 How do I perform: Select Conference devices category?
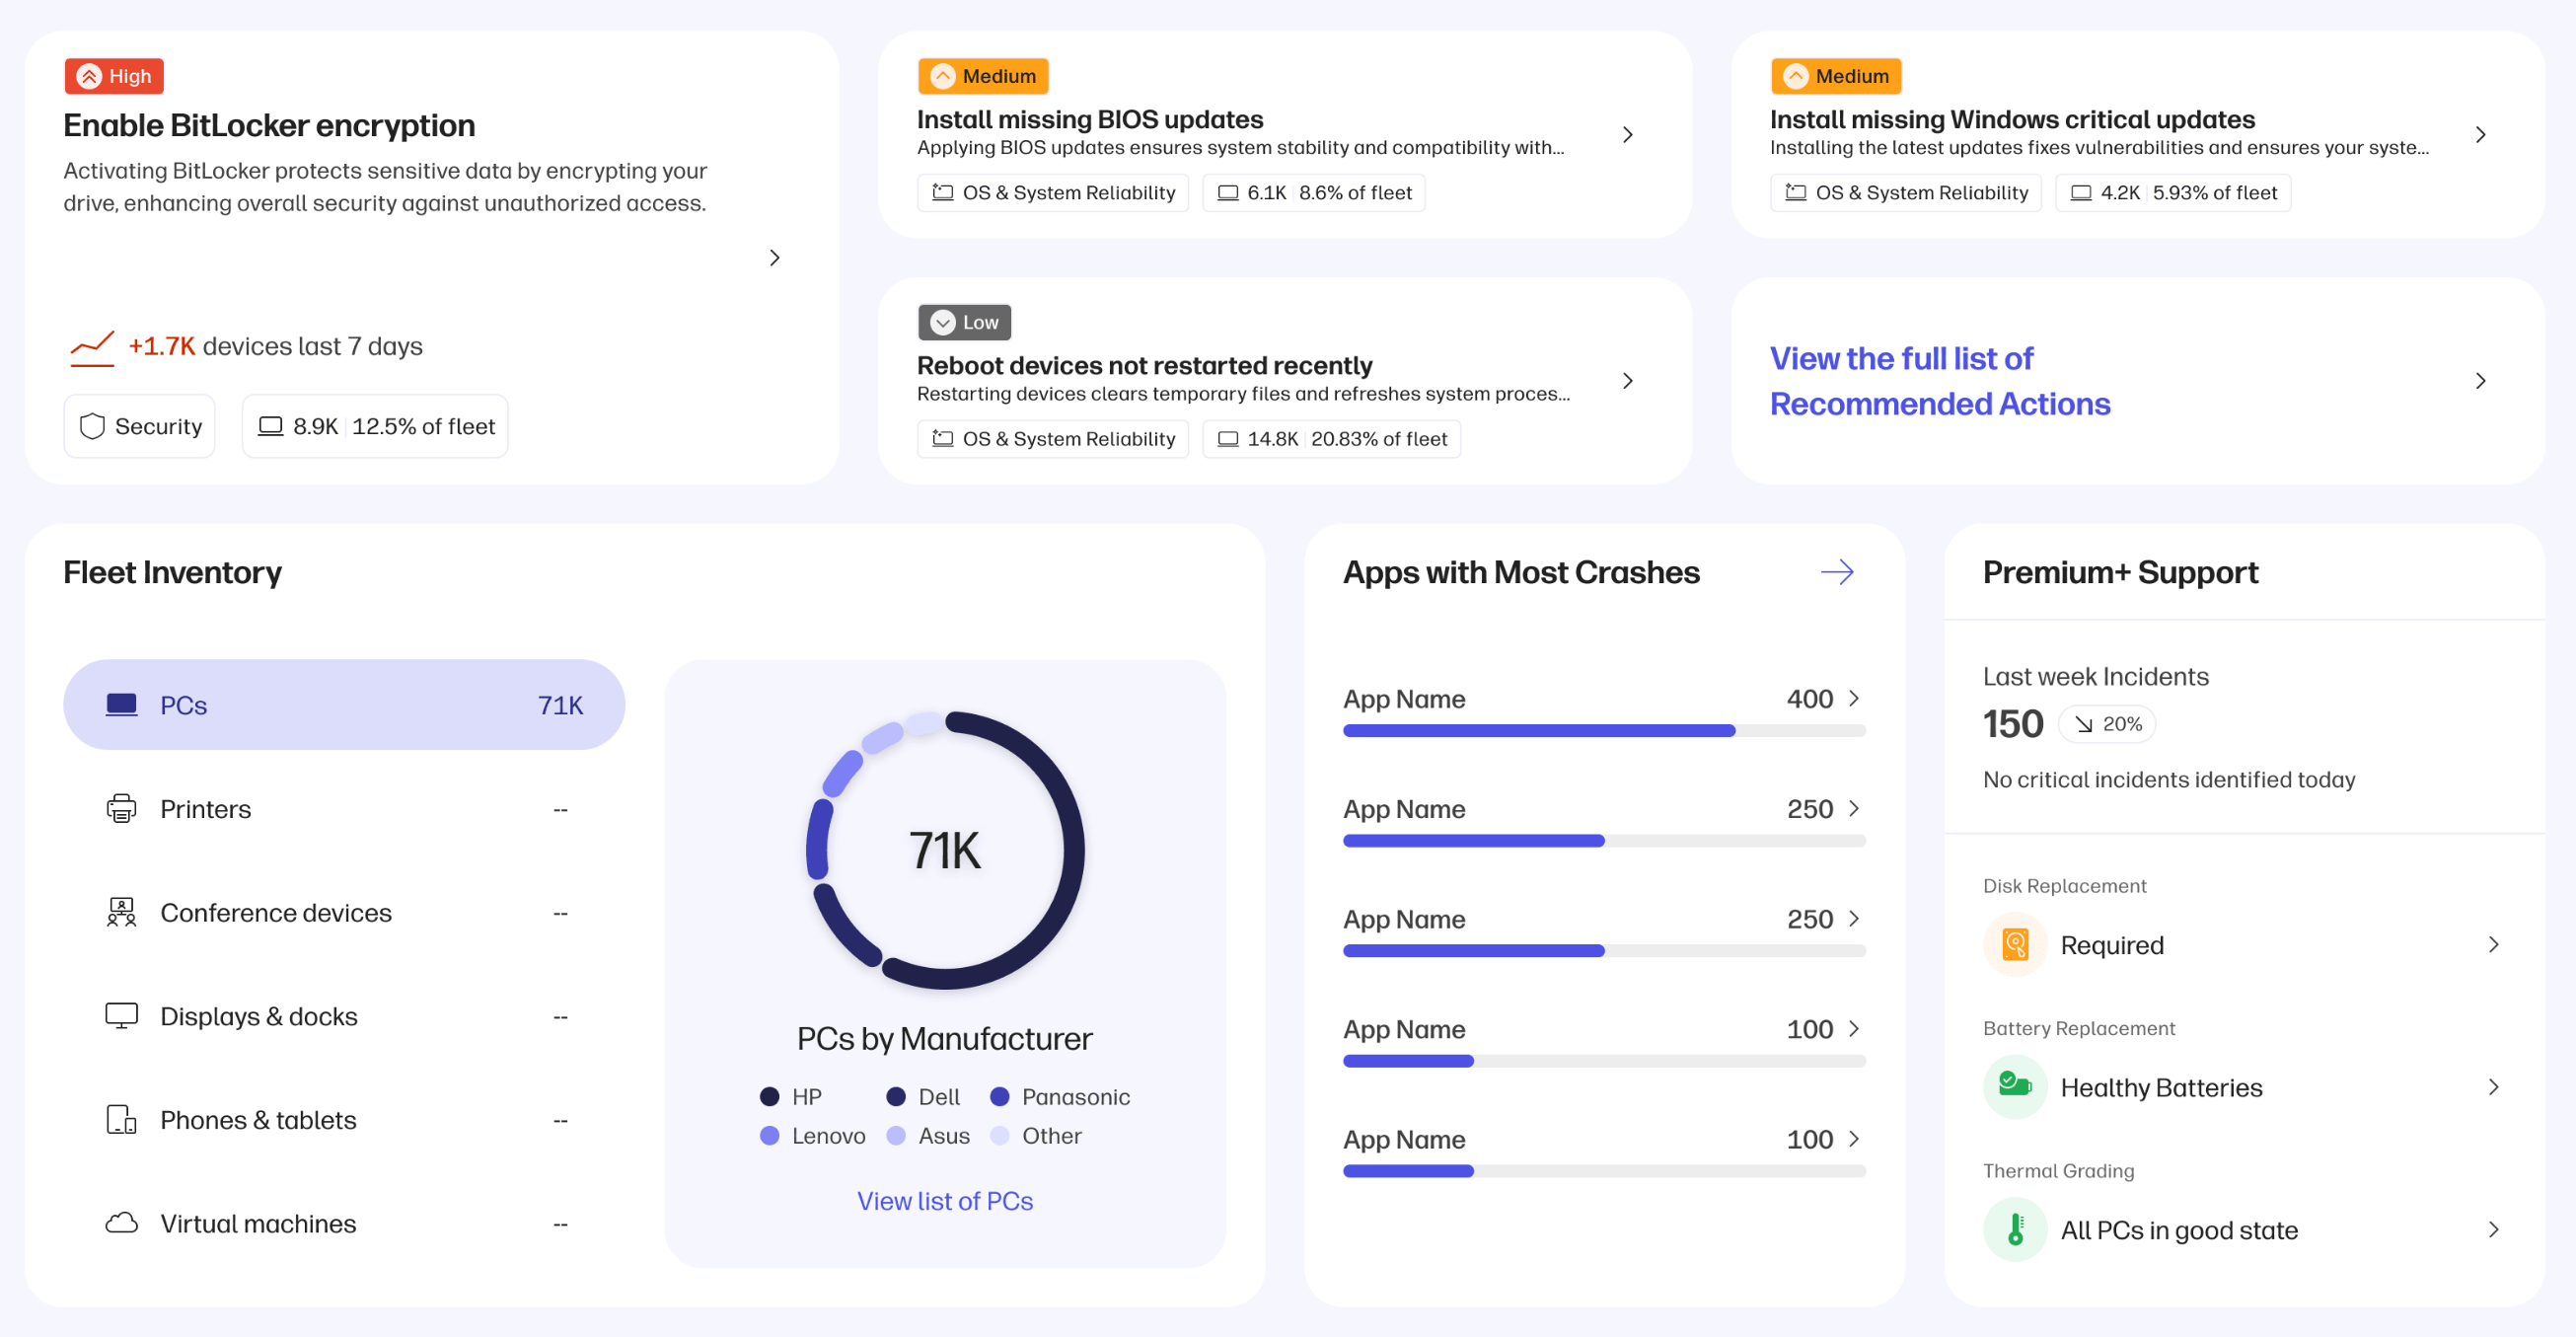click(344, 912)
